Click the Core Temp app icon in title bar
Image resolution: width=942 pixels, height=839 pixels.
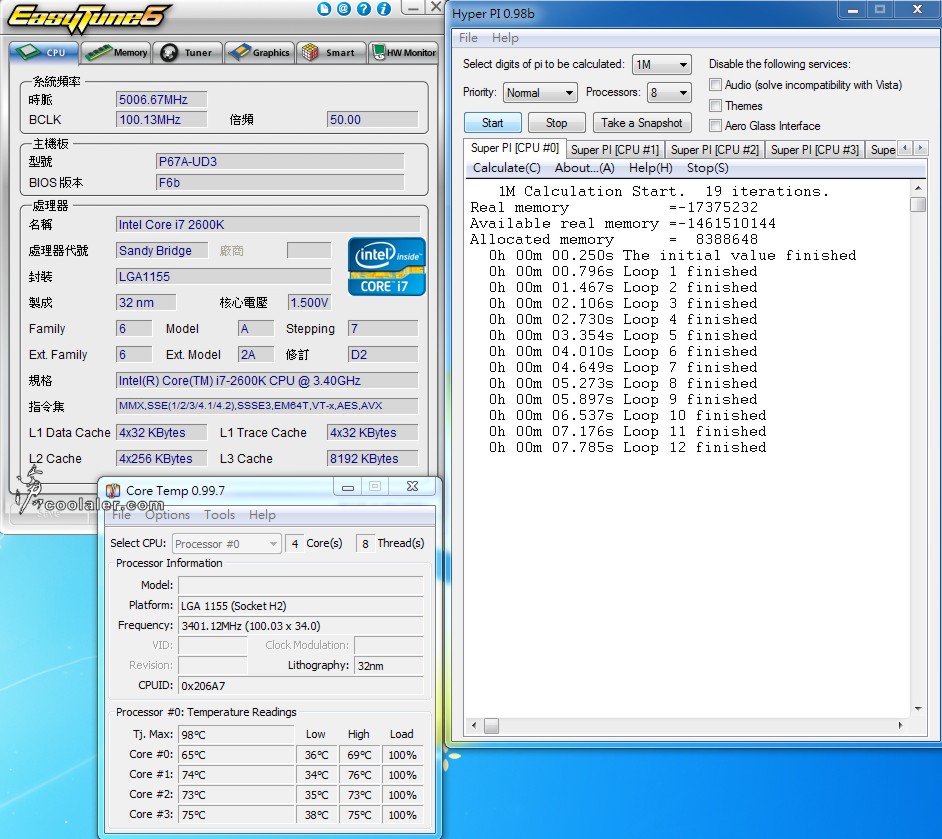pos(112,490)
